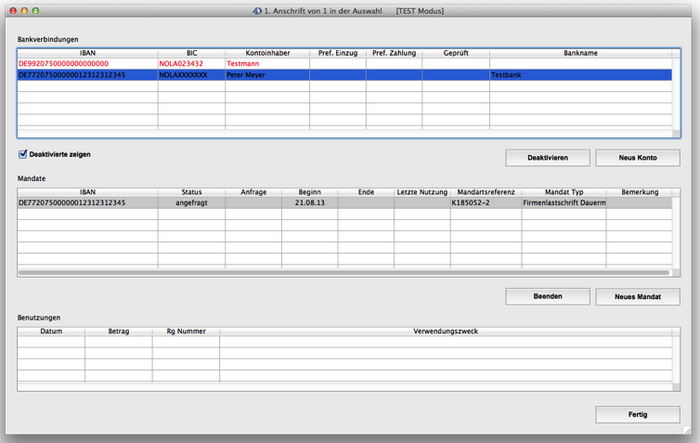Viewport: 700px width, 443px height.
Task: Click the BIC column header
Action: (x=192, y=50)
